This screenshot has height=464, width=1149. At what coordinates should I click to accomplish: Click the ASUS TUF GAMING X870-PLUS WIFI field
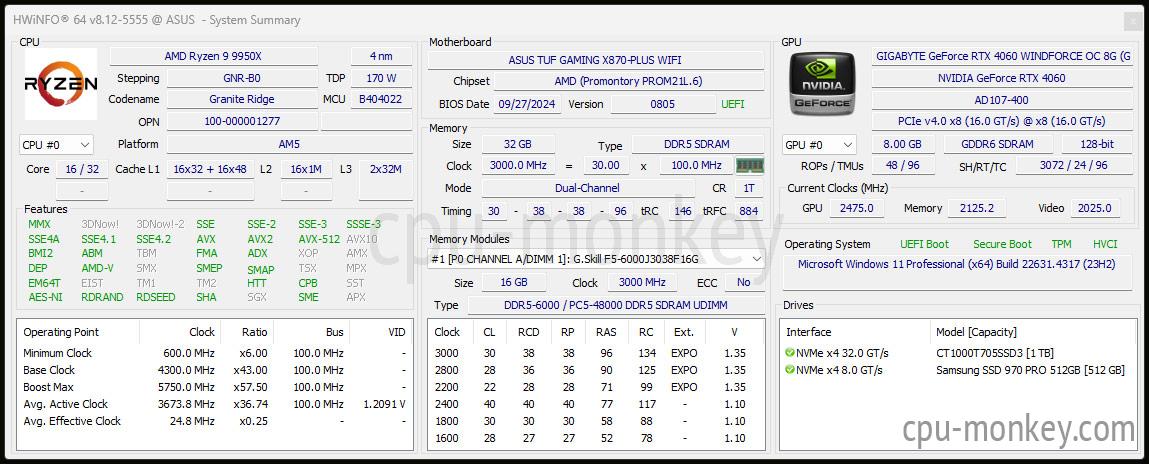pos(596,60)
